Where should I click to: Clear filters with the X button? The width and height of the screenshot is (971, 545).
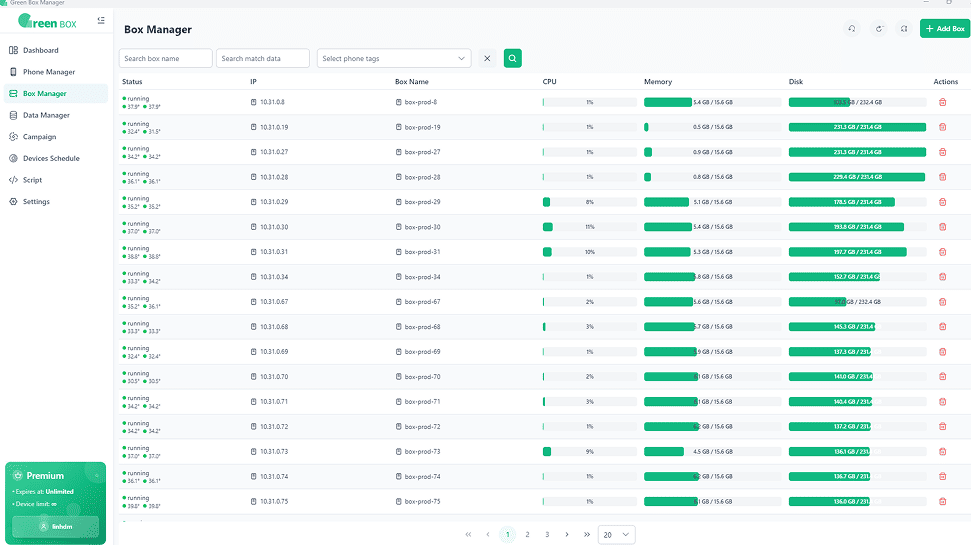click(487, 58)
